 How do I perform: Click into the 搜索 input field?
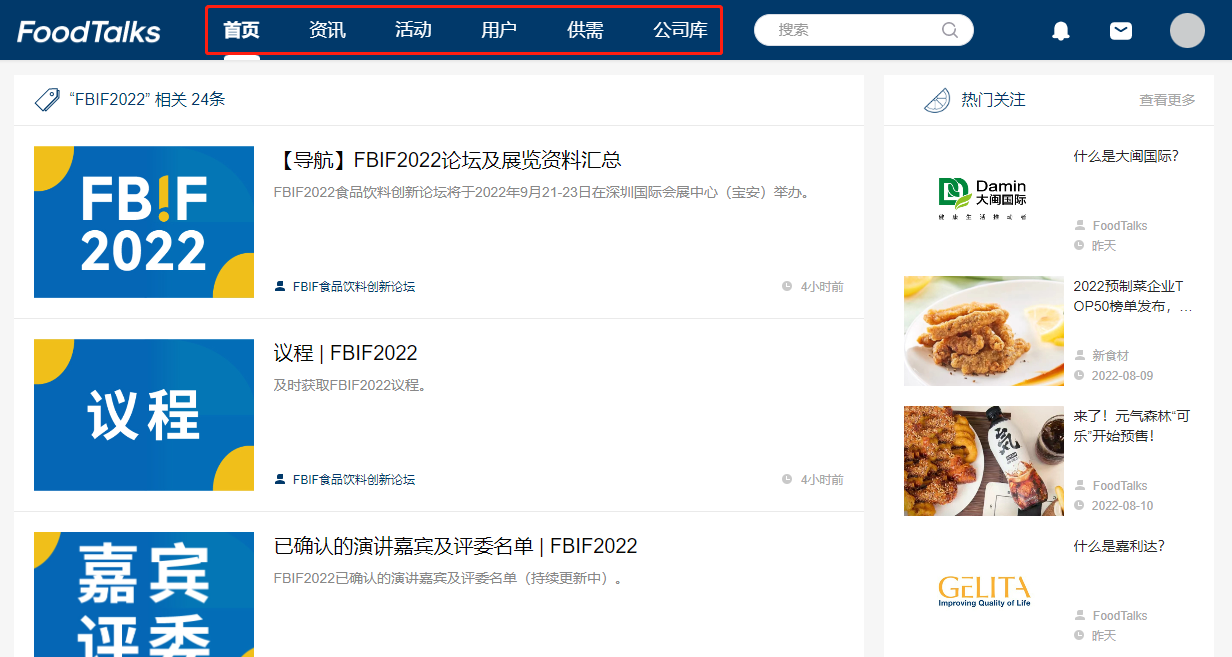click(x=855, y=30)
